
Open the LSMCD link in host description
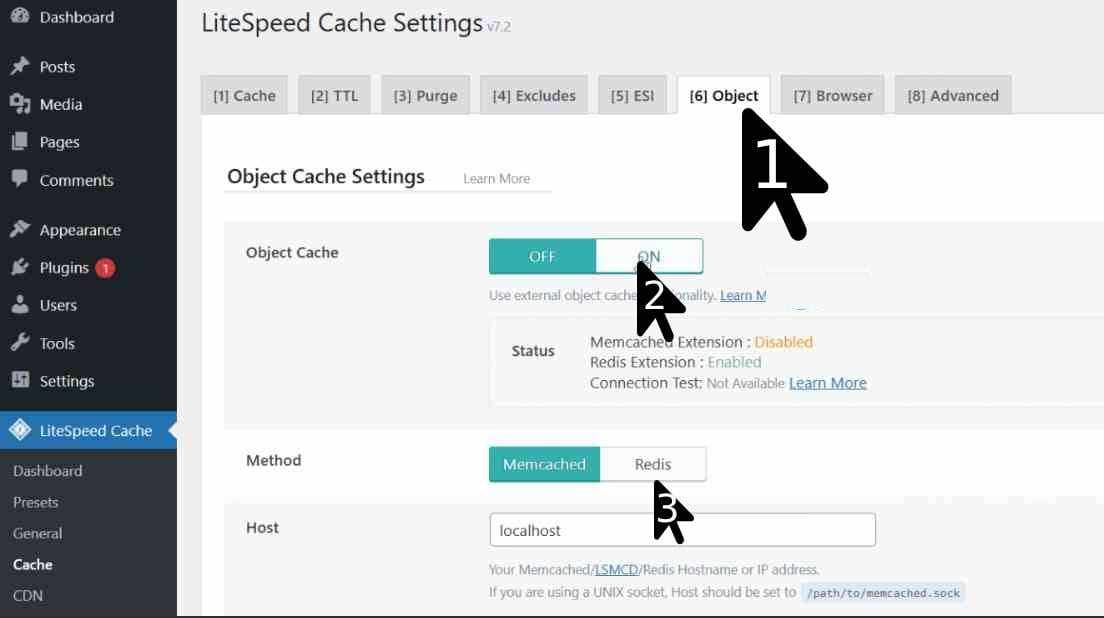tap(616, 570)
